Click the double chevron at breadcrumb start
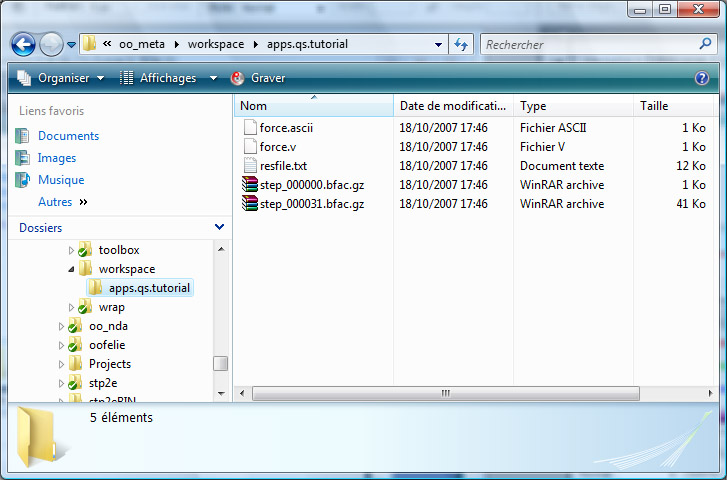Image resolution: width=727 pixels, height=480 pixels. click(107, 44)
